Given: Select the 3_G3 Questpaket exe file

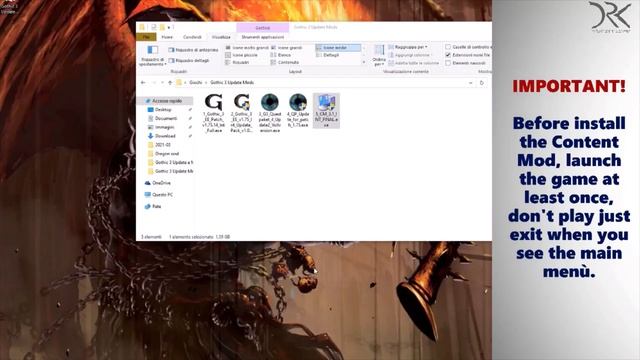Looking at the screenshot, I should pyautogui.click(x=269, y=113).
